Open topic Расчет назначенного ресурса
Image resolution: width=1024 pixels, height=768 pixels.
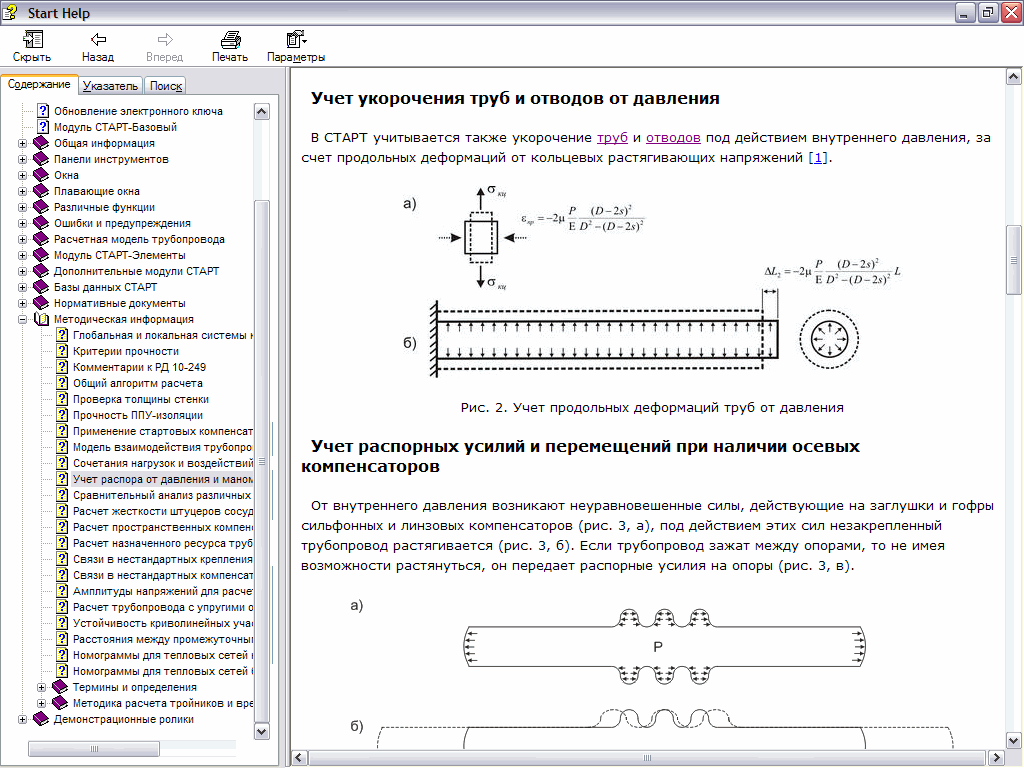pos(163,543)
